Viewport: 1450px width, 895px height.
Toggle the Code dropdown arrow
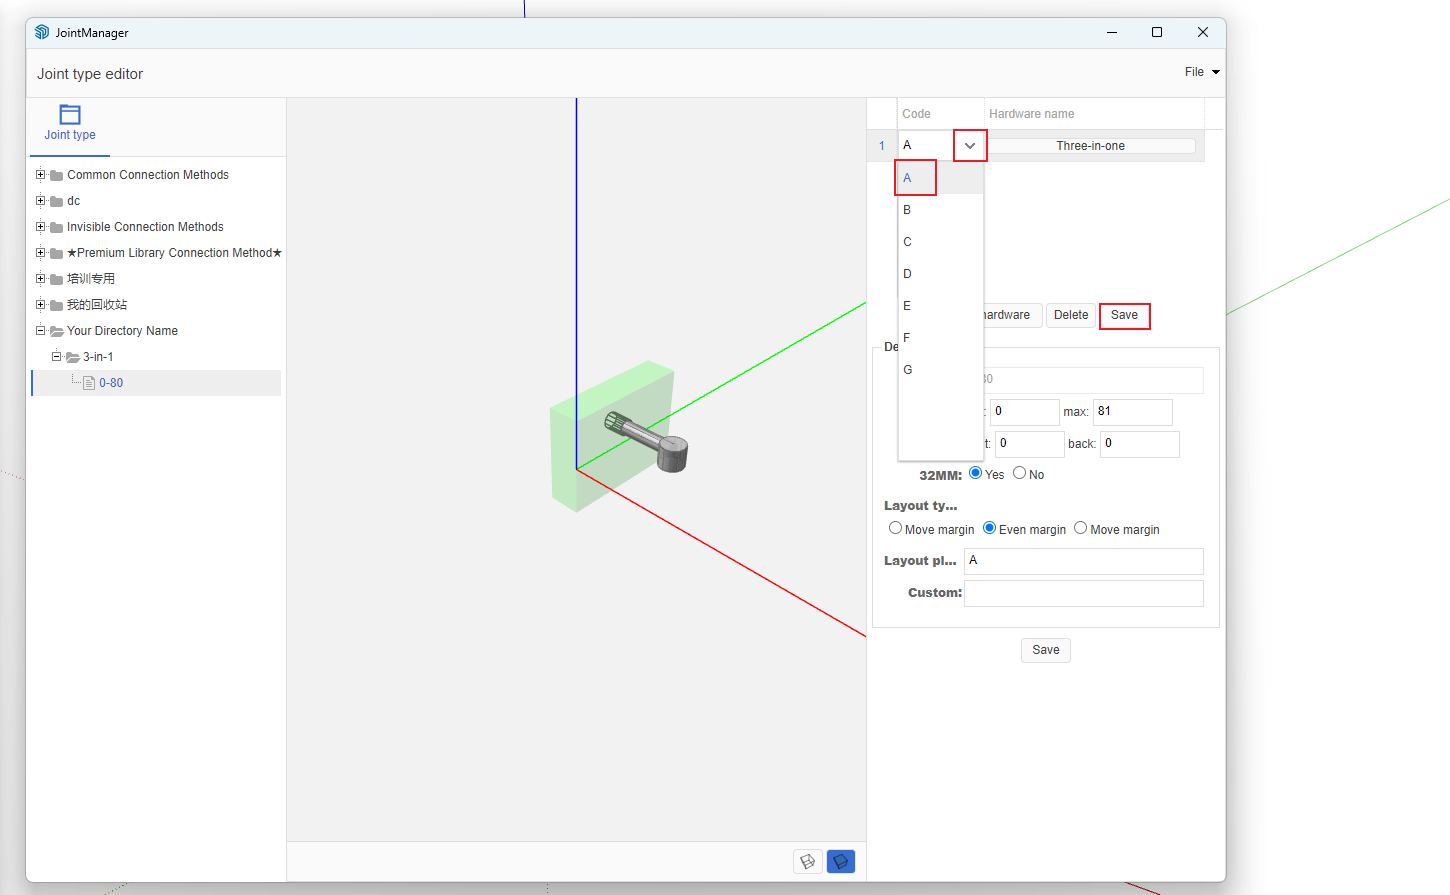[969, 146]
